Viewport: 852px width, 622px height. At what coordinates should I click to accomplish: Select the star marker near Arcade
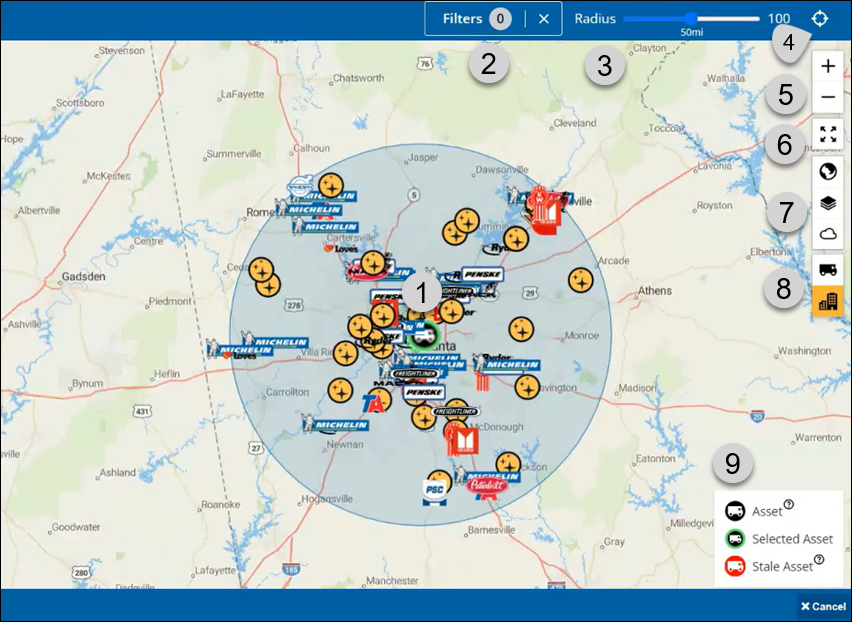click(x=580, y=280)
